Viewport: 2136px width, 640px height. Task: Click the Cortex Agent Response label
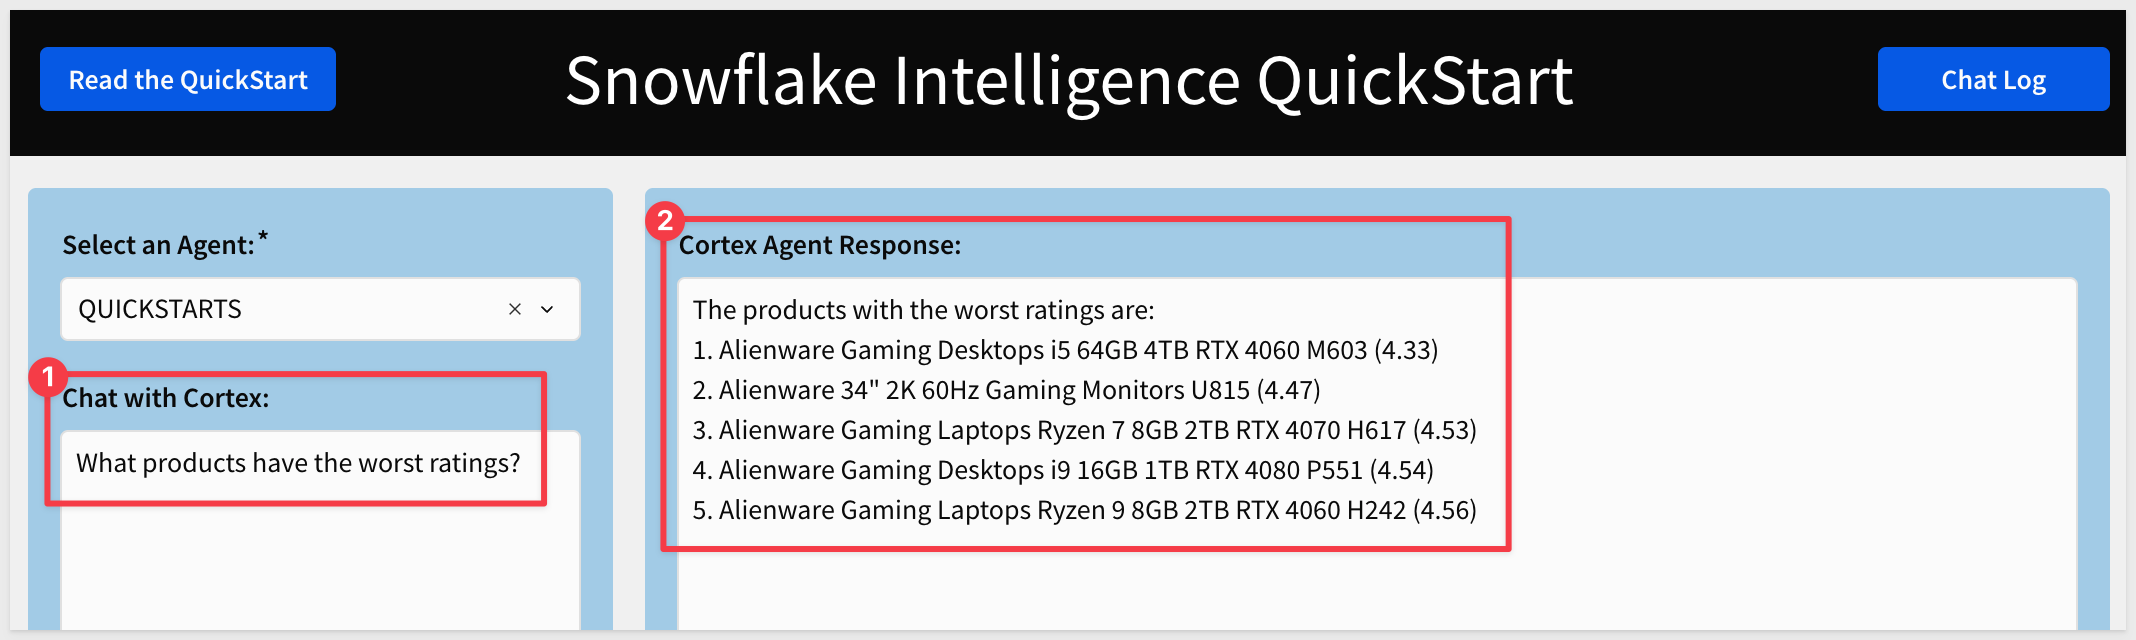click(820, 245)
